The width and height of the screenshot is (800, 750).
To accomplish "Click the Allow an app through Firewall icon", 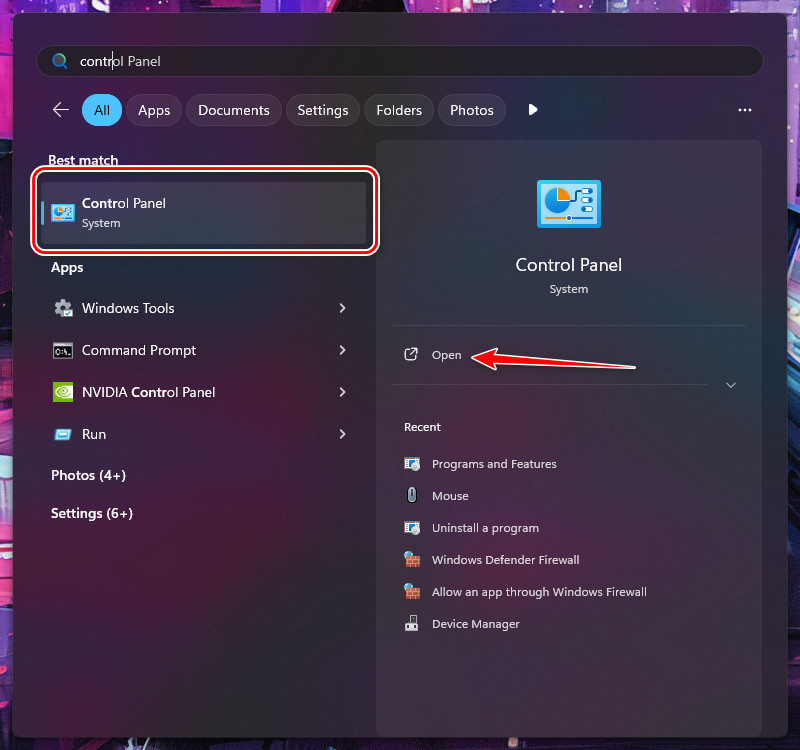I will click(x=412, y=592).
